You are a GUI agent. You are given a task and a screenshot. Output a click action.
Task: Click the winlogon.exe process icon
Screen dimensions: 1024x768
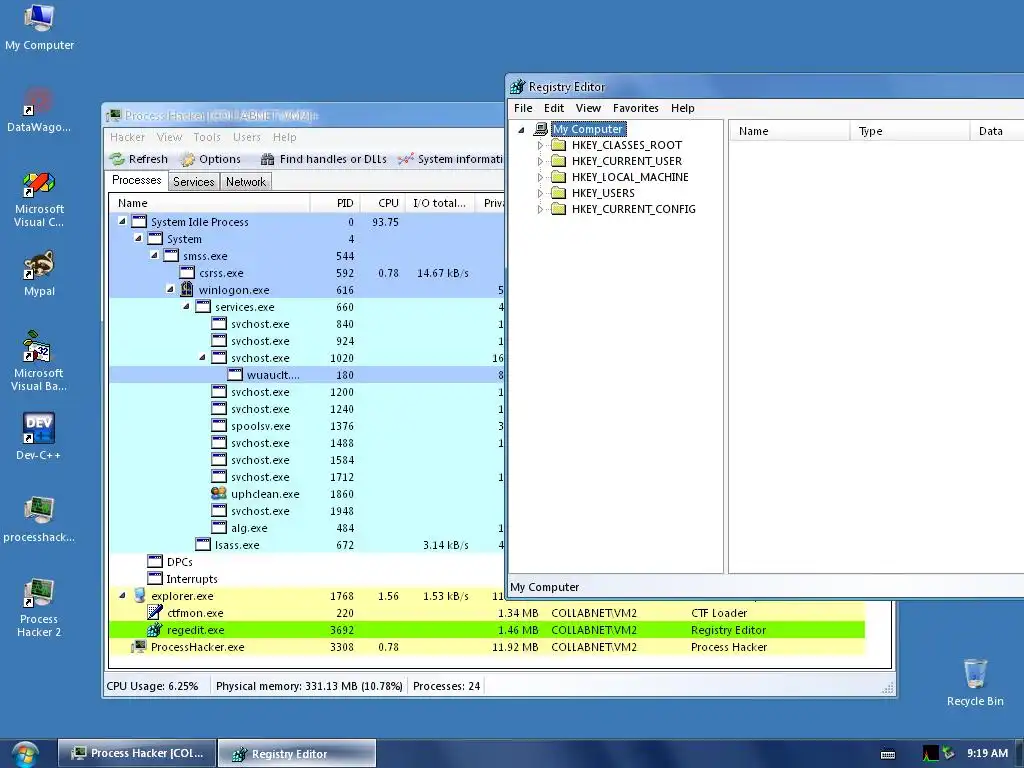187,289
